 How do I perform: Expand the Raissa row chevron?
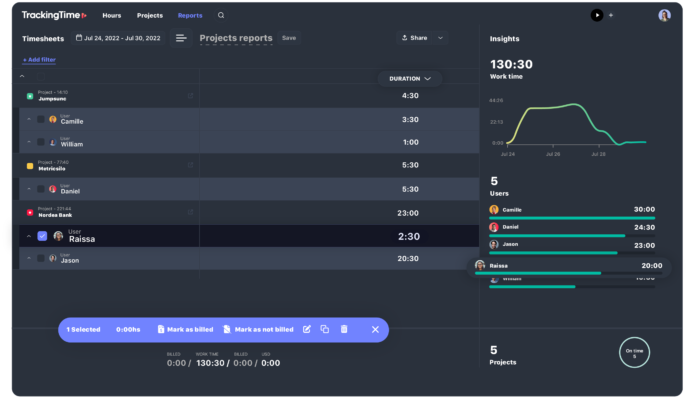coord(29,236)
